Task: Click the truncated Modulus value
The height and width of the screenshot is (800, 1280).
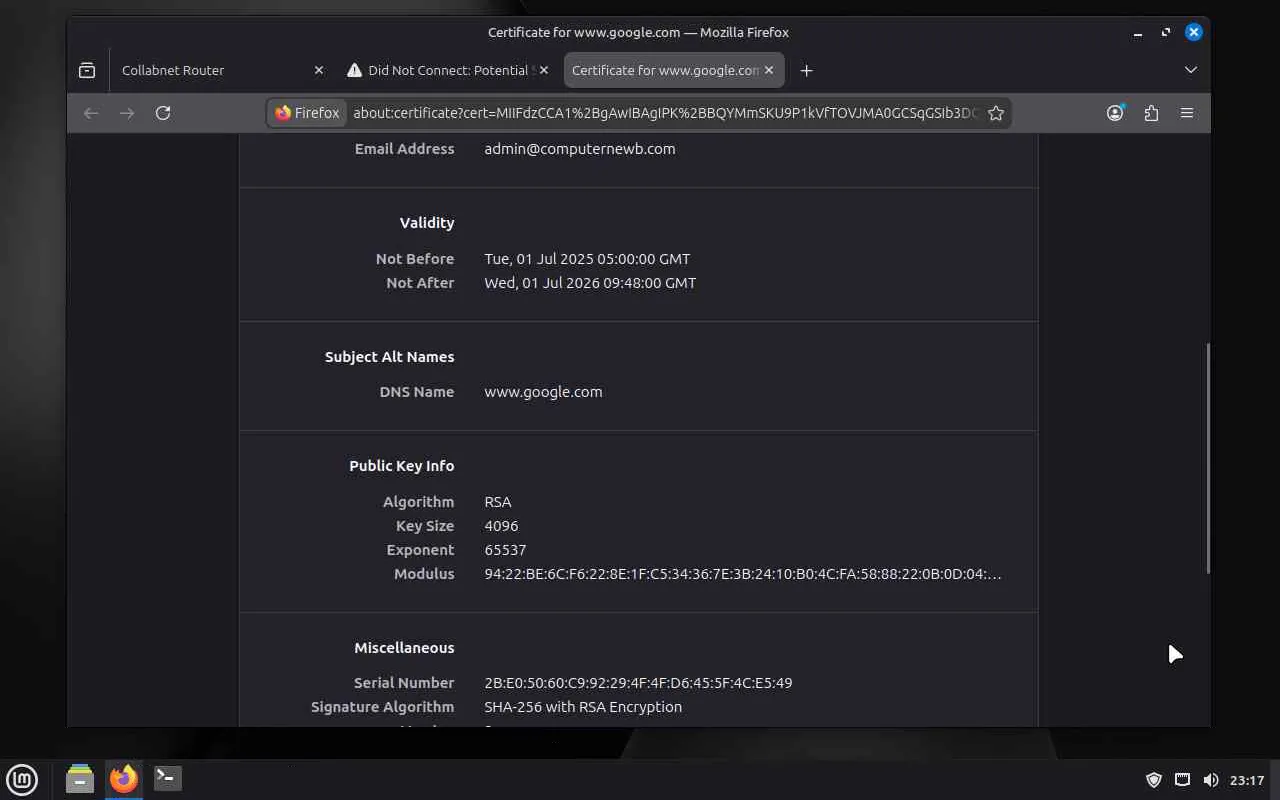Action: click(742, 574)
